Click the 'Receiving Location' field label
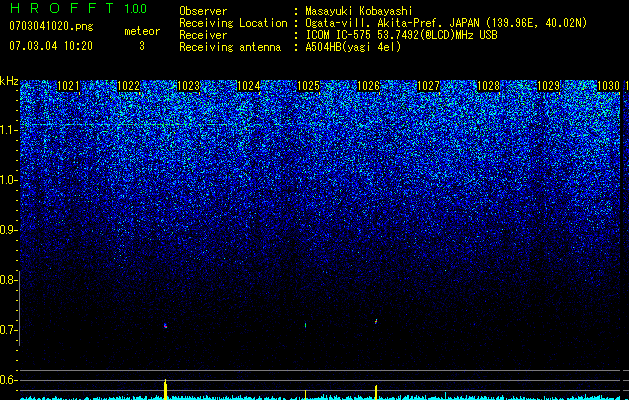 click(x=233, y=23)
